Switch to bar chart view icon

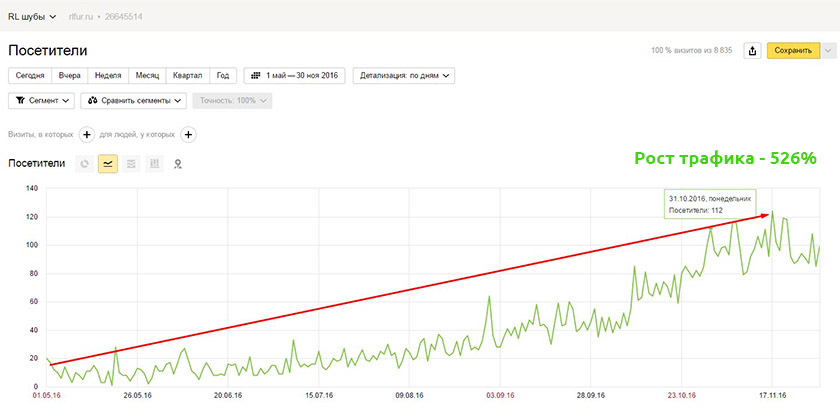point(155,164)
